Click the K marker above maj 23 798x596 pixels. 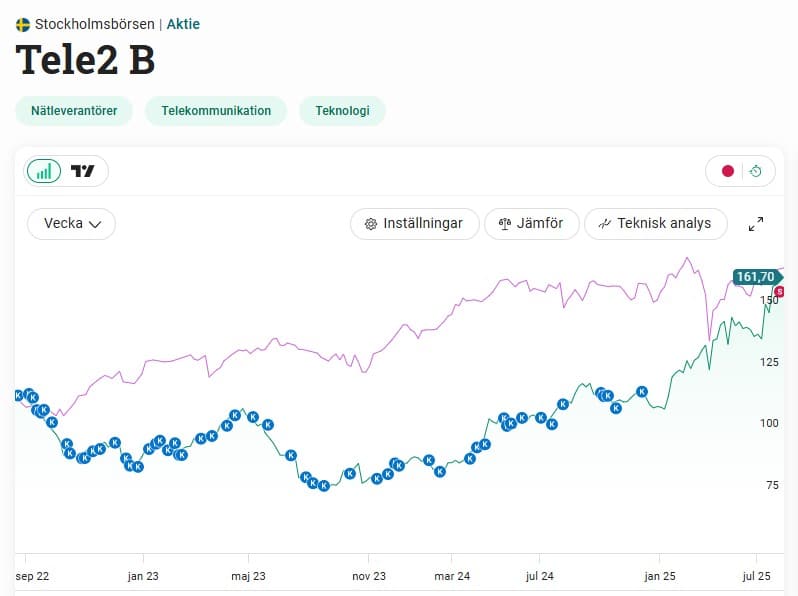[x=236, y=414]
